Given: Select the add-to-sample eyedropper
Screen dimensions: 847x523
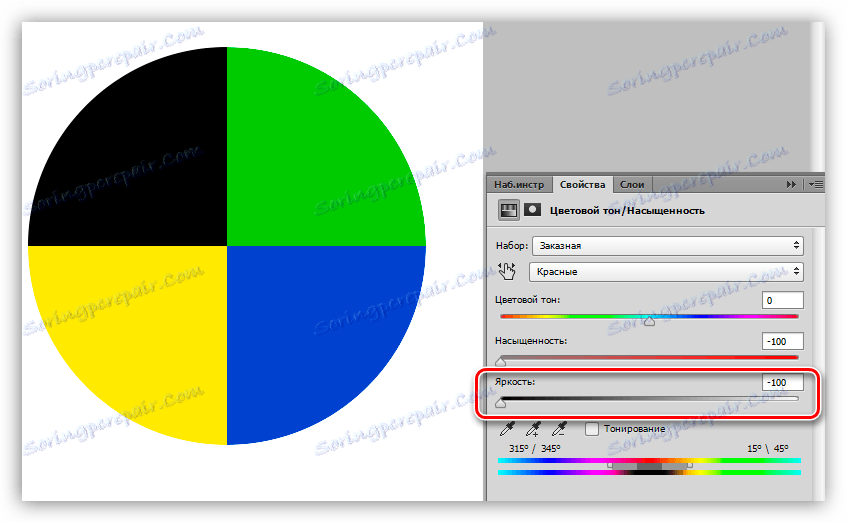Looking at the screenshot, I should [x=533, y=429].
